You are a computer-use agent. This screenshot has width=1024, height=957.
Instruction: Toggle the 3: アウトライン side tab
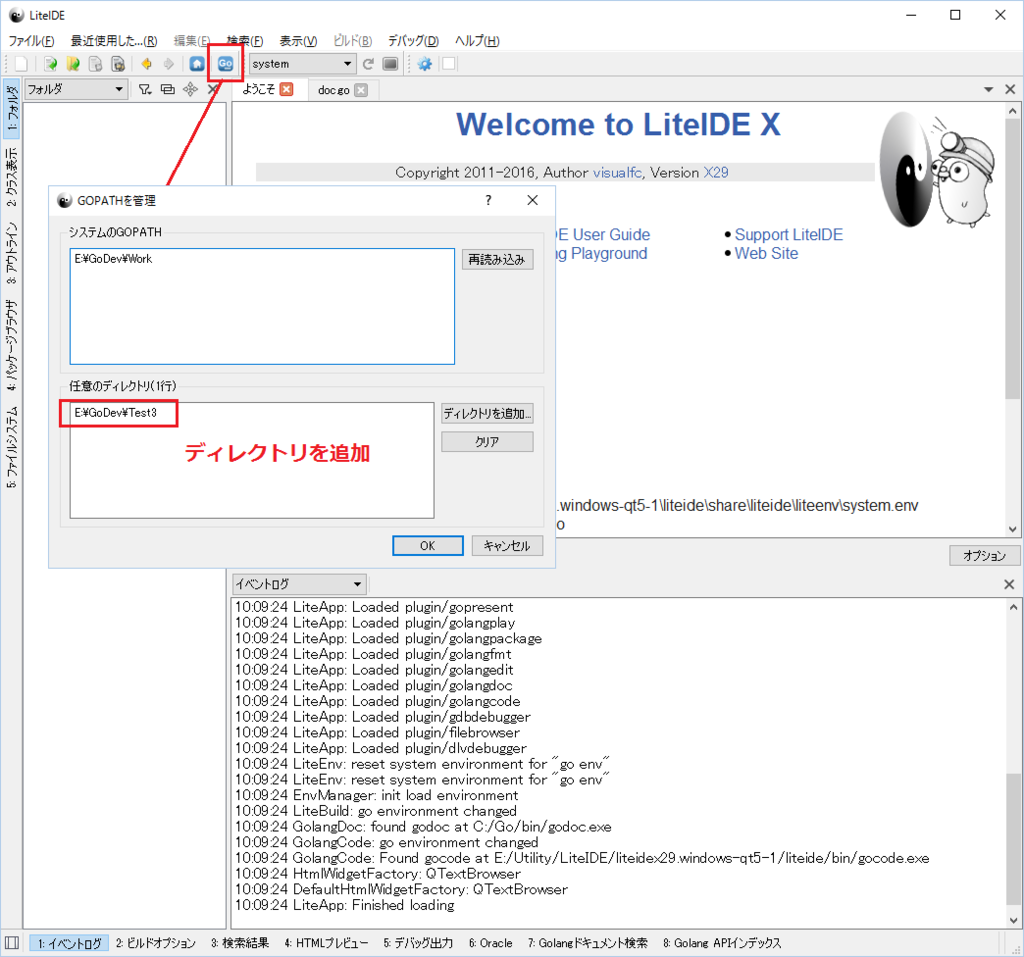[12, 253]
